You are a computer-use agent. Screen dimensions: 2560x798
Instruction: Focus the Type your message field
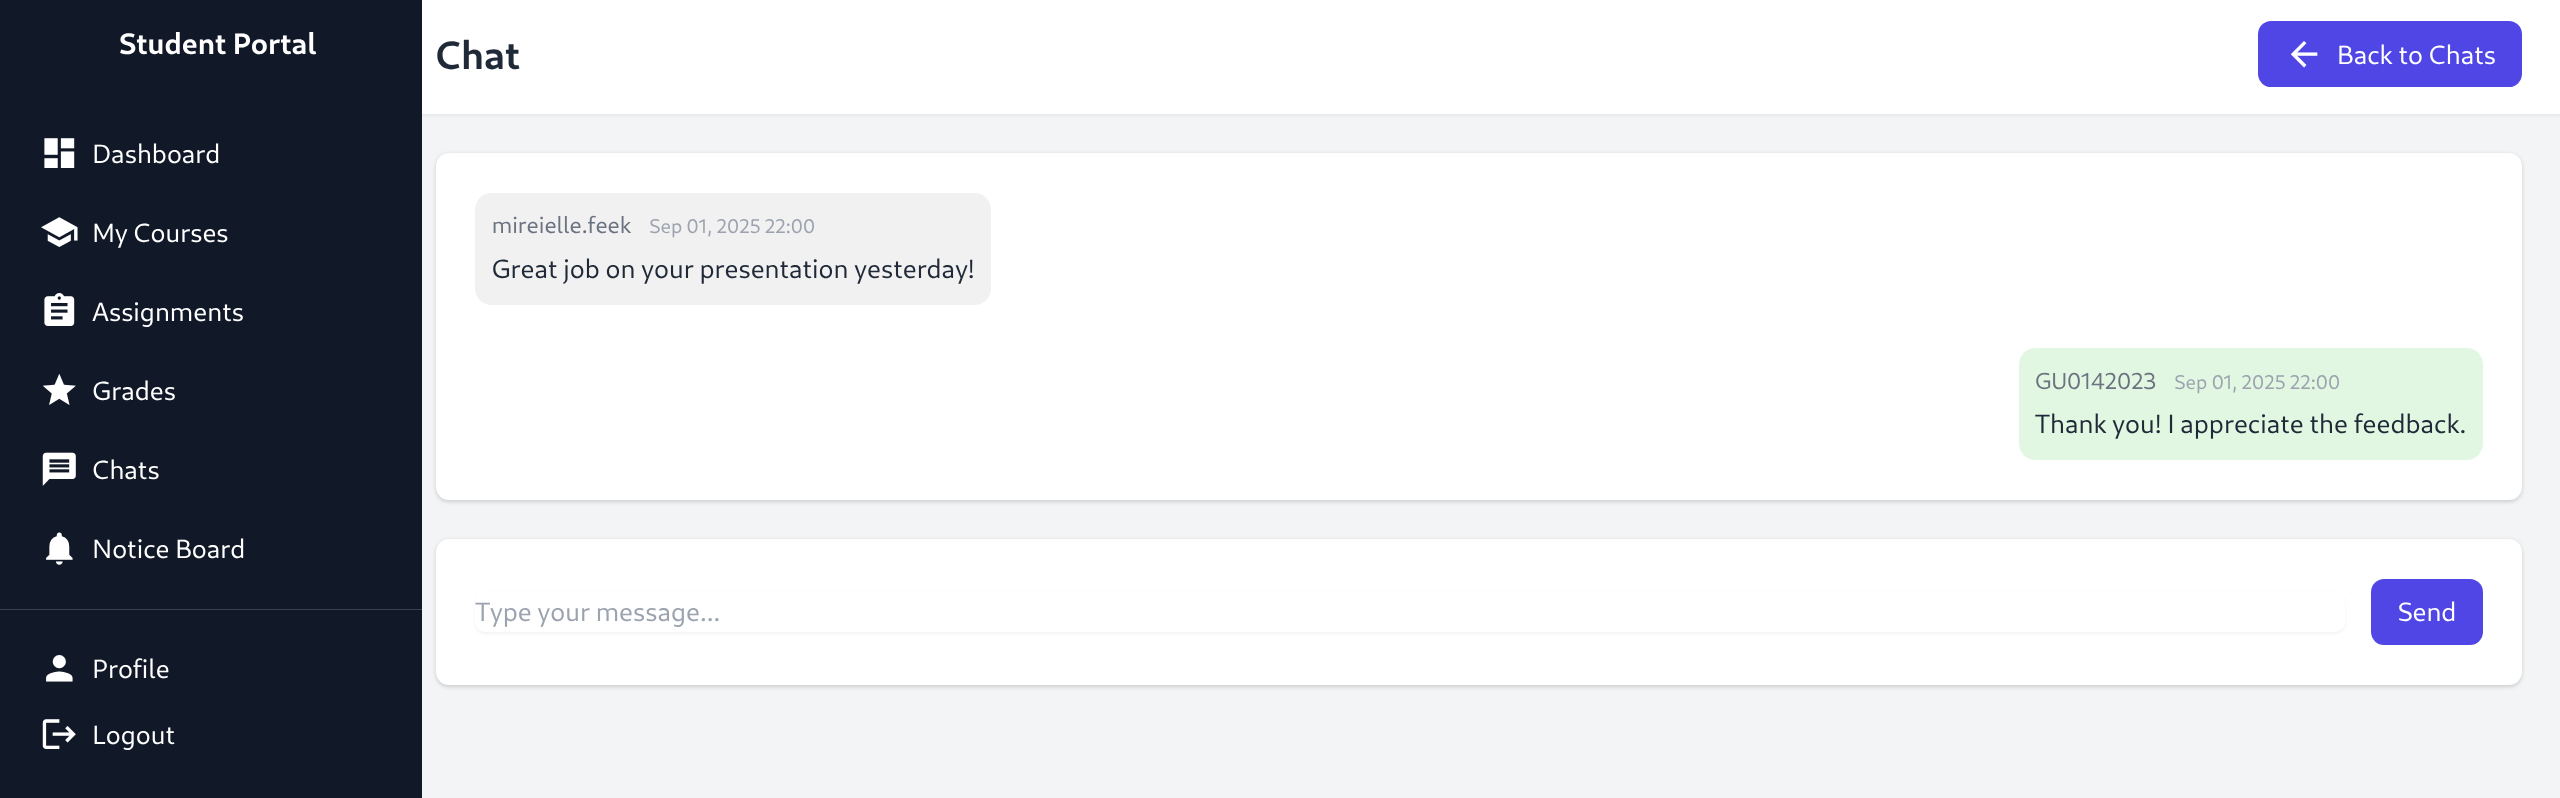(1408, 612)
